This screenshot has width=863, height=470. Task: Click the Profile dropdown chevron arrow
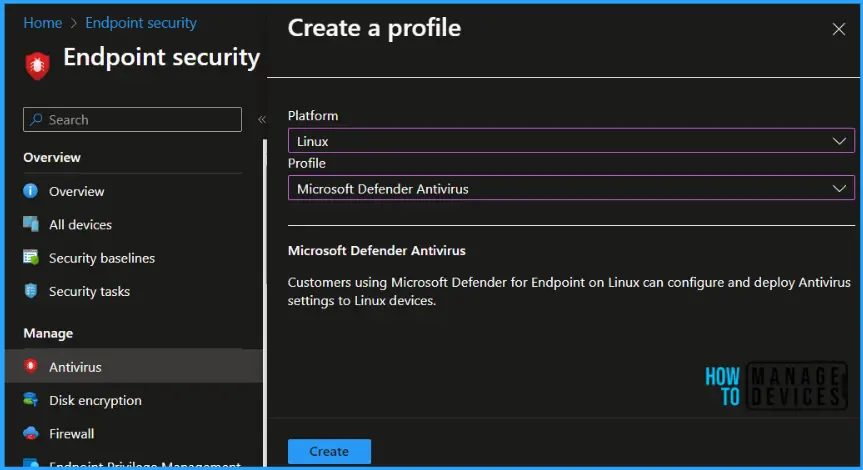click(839, 188)
